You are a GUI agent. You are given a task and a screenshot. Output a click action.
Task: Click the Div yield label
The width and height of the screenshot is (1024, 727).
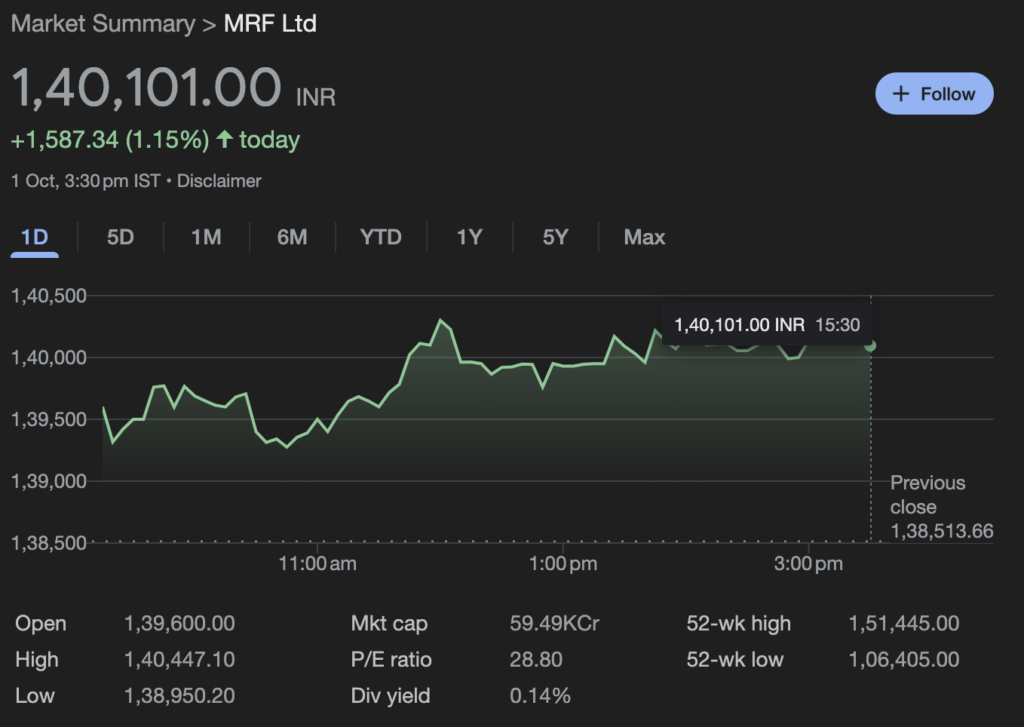tap(391, 696)
